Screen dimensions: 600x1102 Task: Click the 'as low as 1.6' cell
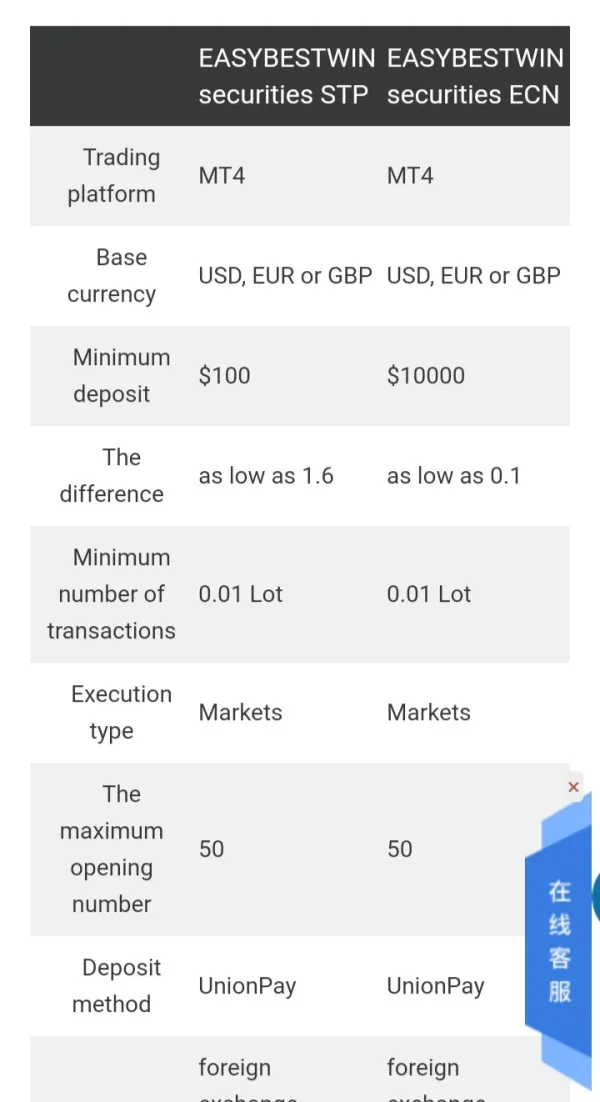point(266,476)
